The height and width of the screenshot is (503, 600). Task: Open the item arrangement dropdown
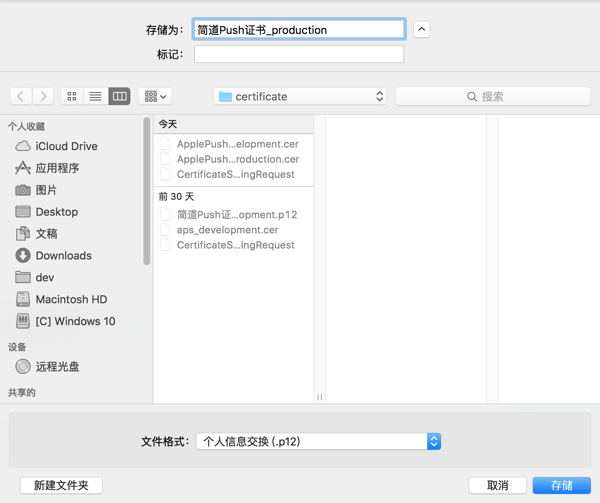[155, 96]
